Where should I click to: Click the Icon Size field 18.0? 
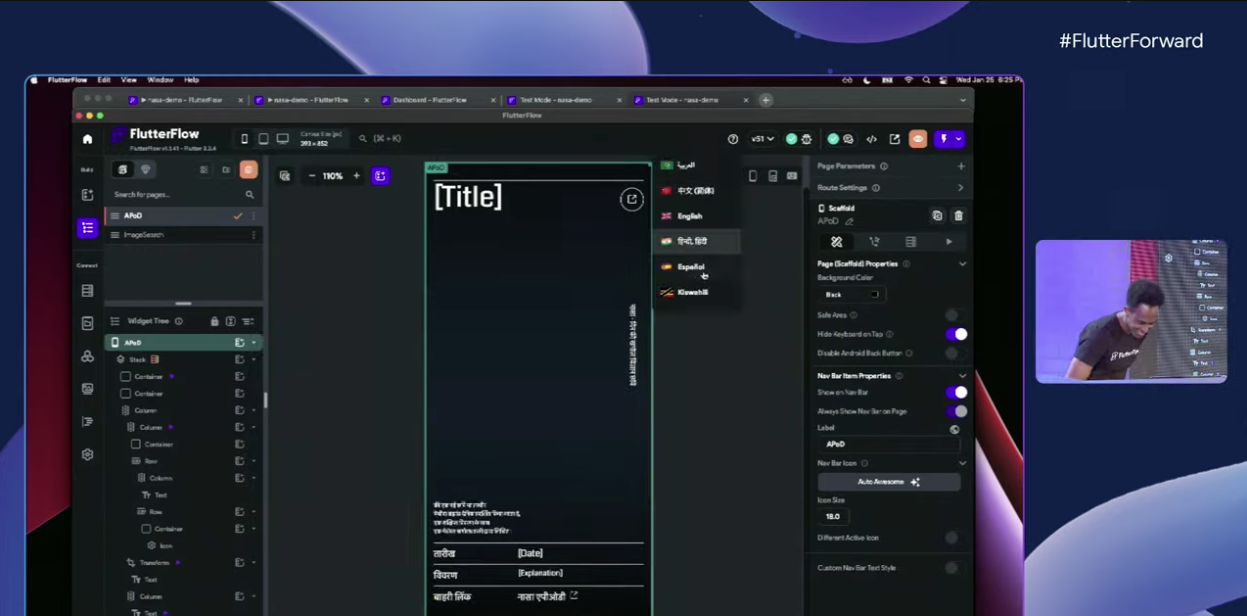[833, 517]
